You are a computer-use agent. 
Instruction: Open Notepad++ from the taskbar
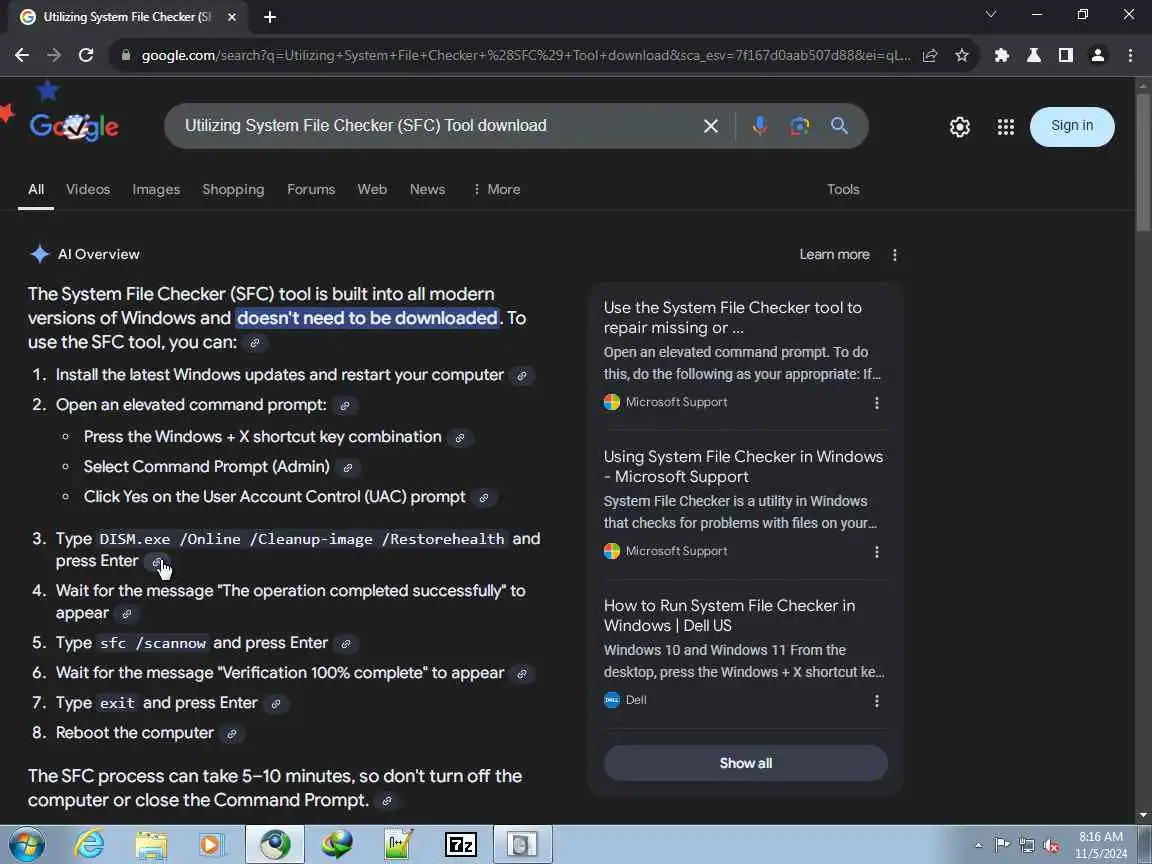tap(398, 845)
